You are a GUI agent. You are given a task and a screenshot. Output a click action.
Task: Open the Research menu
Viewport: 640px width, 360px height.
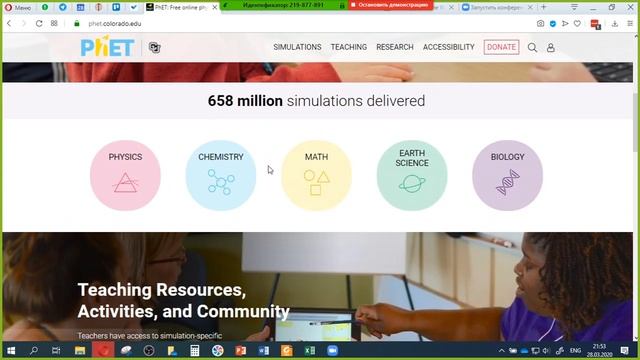tap(395, 47)
